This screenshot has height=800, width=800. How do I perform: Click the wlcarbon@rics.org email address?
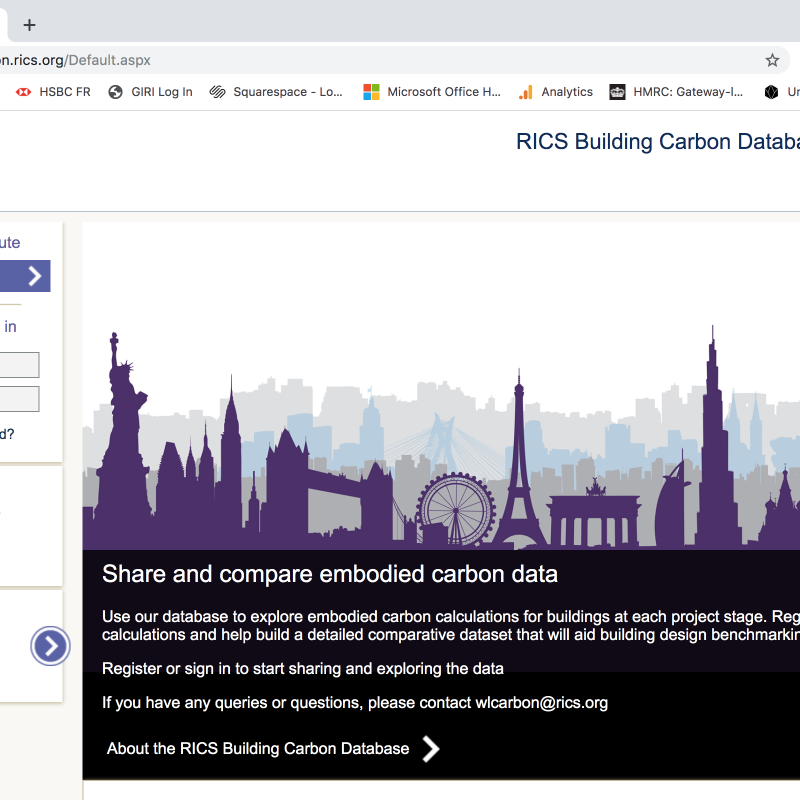[x=541, y=703]
